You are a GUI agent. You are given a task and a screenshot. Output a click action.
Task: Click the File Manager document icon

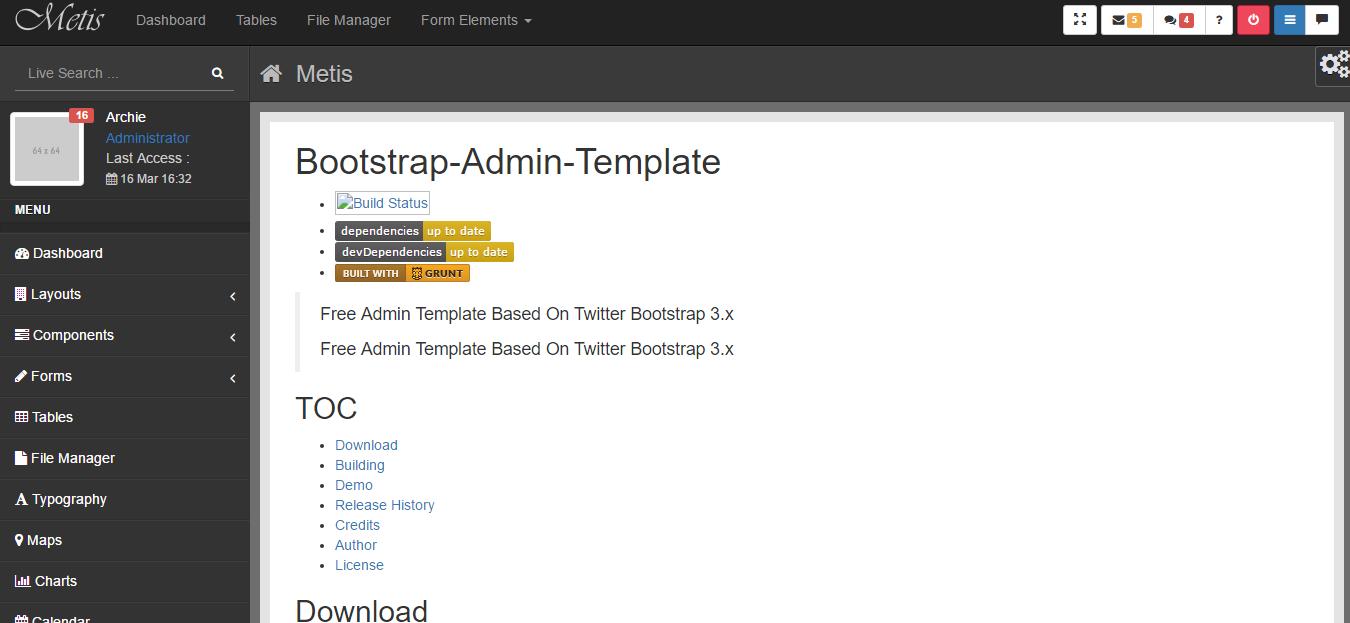[x=21, y=459]
